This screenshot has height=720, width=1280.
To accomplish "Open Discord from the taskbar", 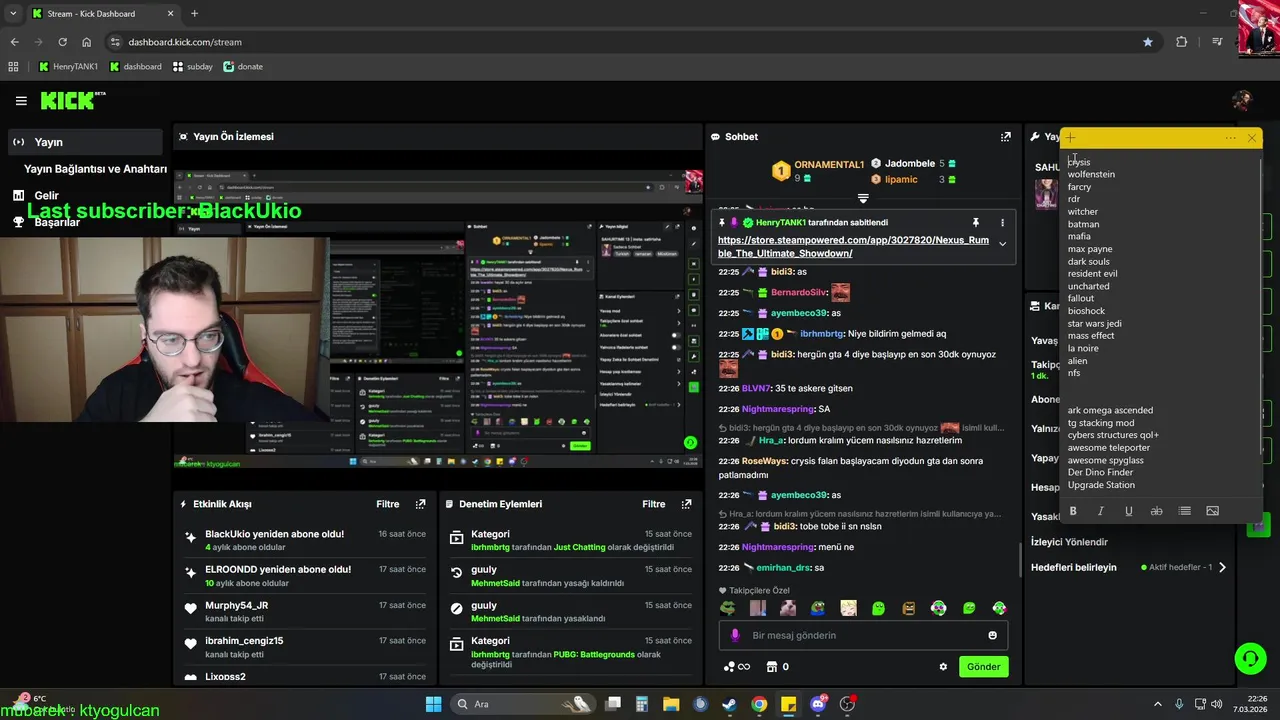I will [x=818, y=704].
